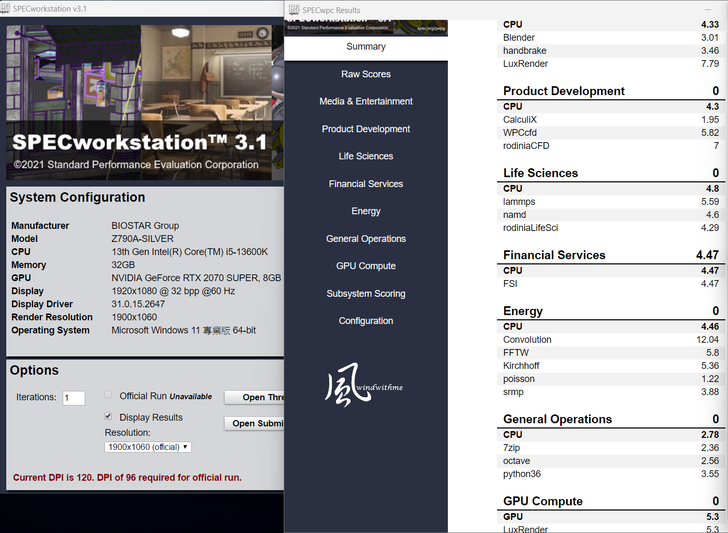Enable the Official Run checkbox
The width and height of the screenshot is (728, 533).
[x=109, y=396]
